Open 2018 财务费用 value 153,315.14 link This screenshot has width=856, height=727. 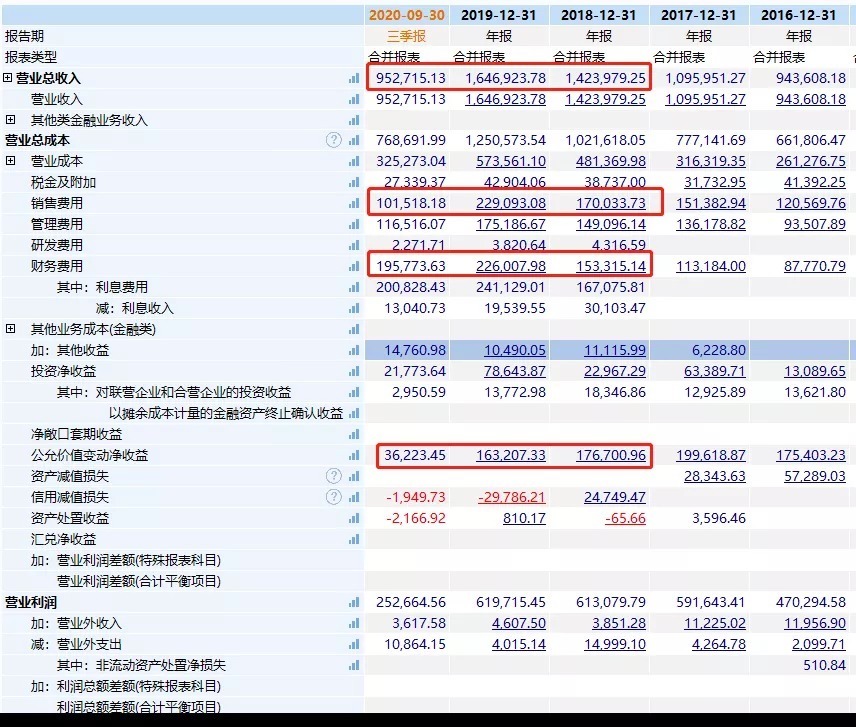tap(611, 266)
